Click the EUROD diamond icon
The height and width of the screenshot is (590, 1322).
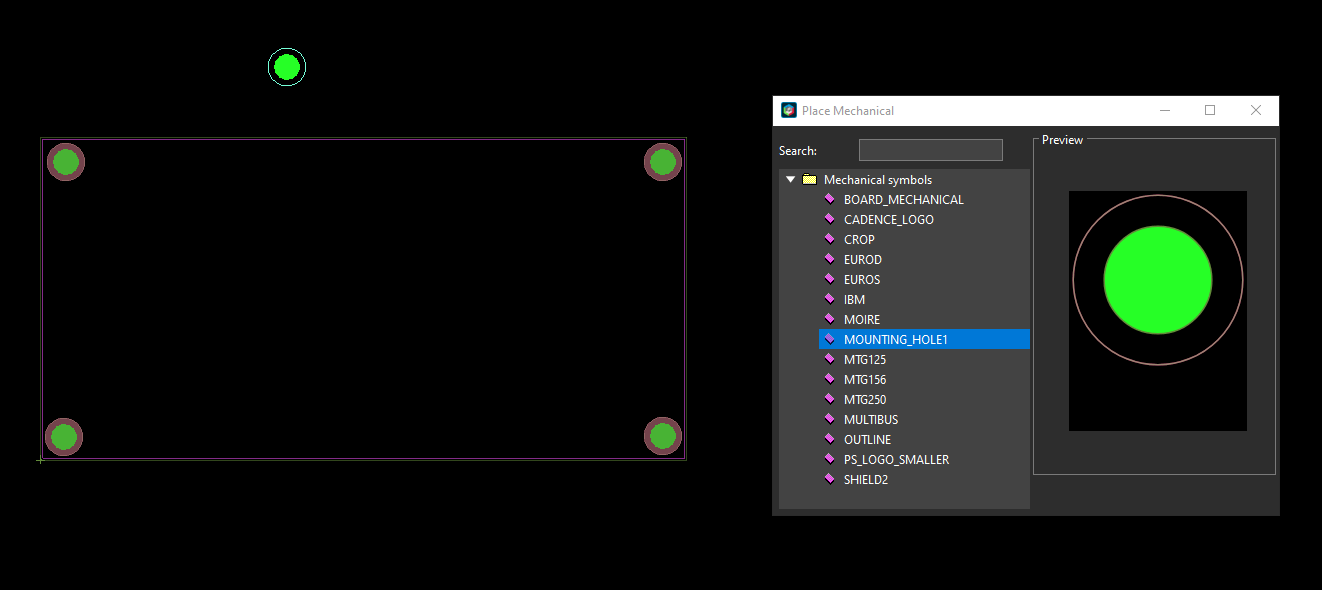[830, 259]
